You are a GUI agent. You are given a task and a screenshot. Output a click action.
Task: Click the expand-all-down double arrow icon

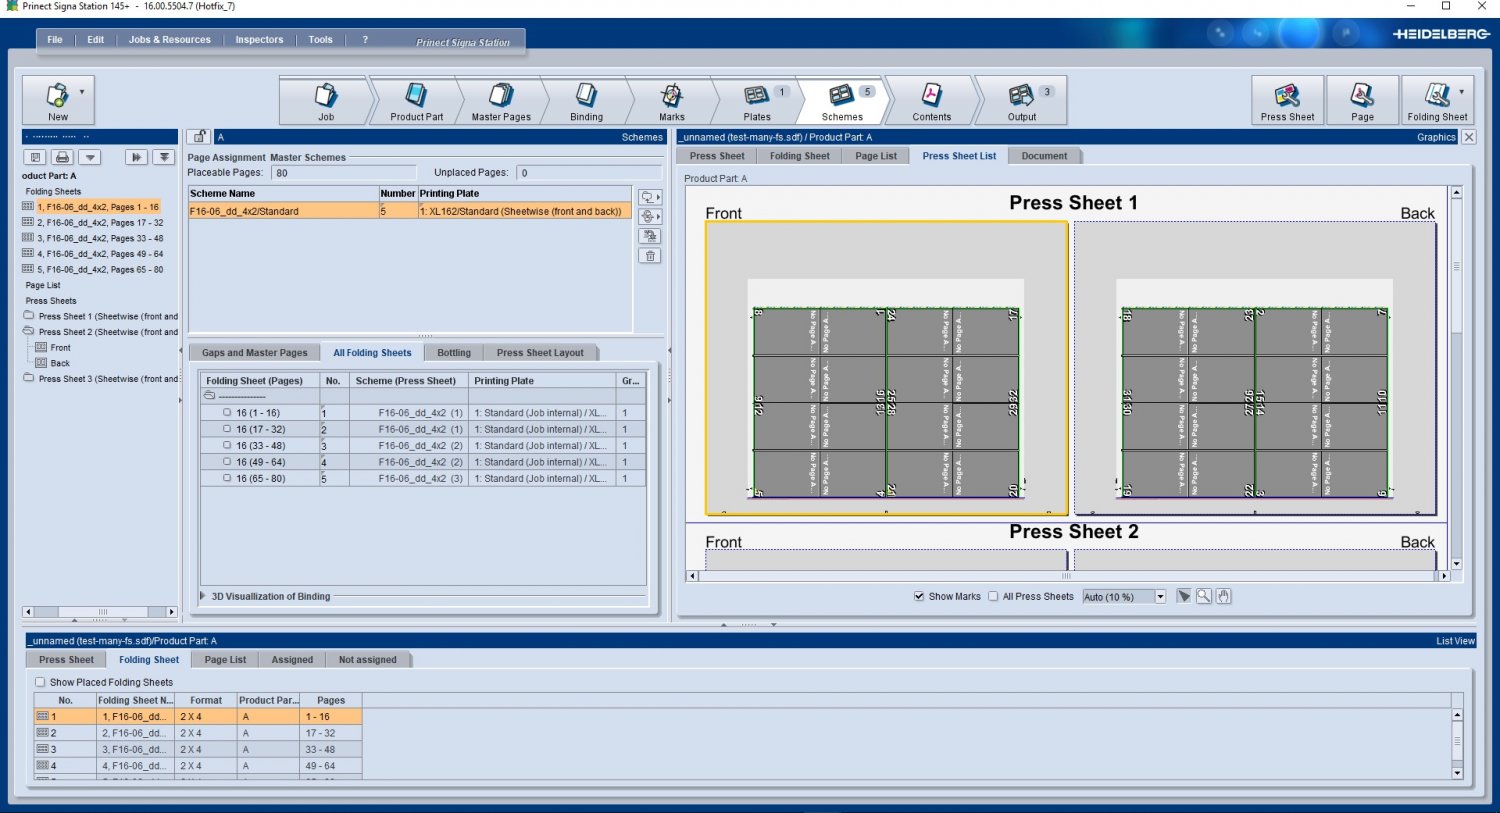pos(164,157)
